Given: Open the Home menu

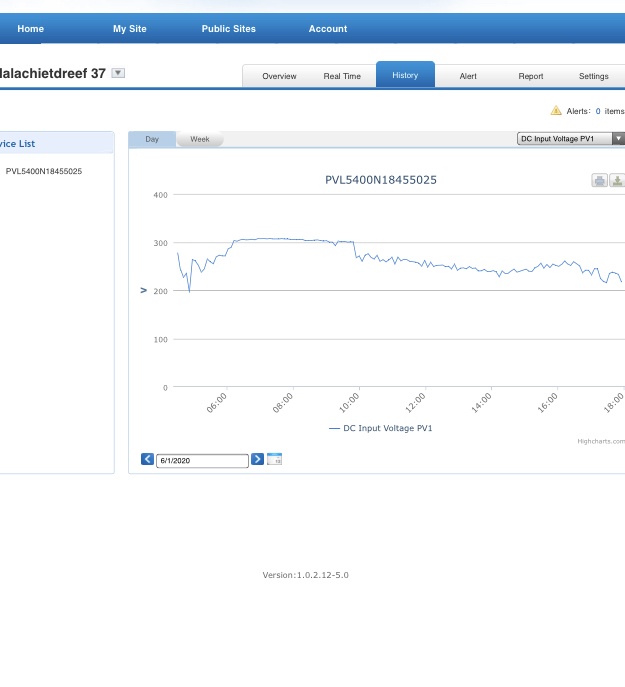Looking at the screenshot, I should pyautogui.click(x=30, y=28).
